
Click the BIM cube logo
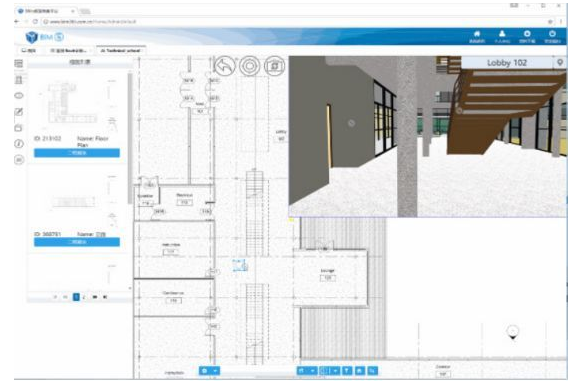pos(32,37)
